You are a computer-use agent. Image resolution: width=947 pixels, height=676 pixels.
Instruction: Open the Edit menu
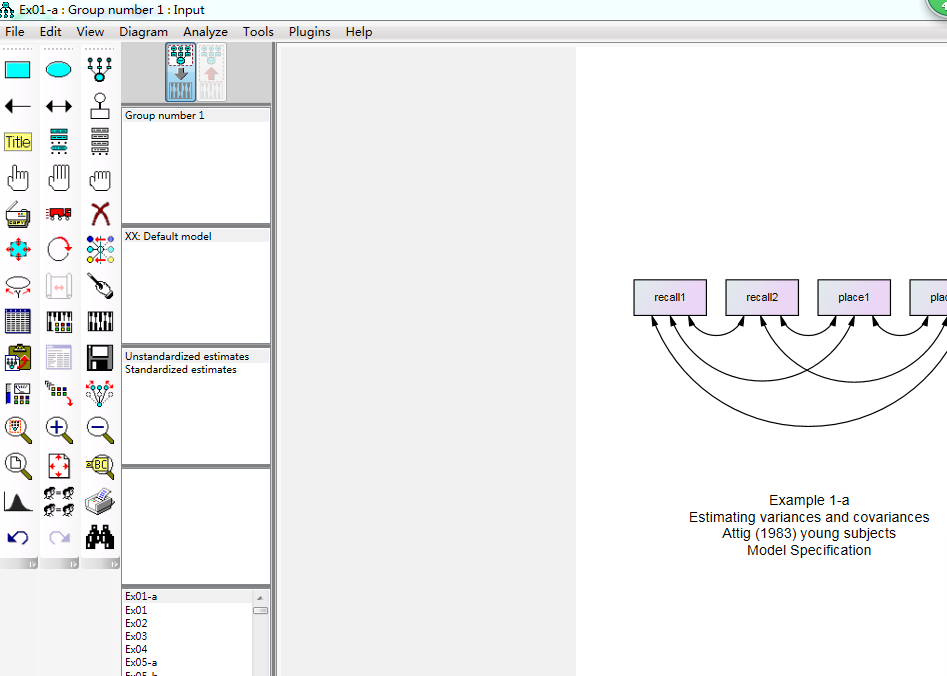(50, 32)
